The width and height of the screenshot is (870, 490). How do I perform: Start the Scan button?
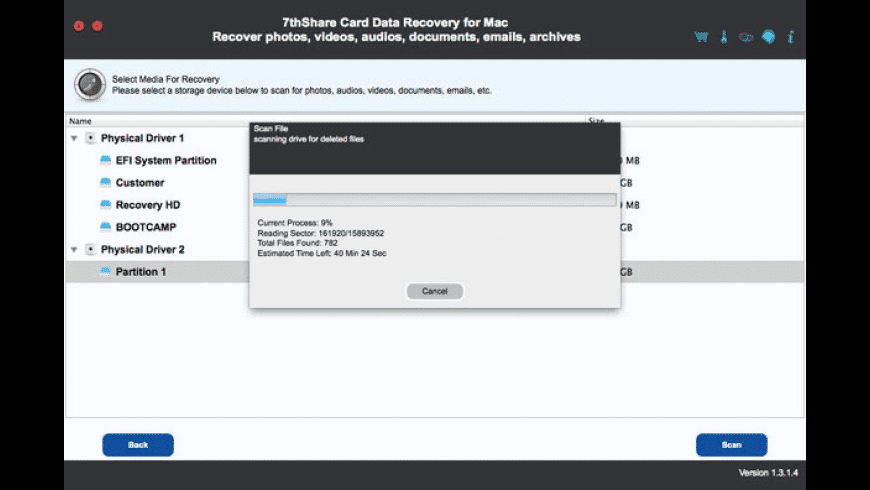click(x=731, y=445)
